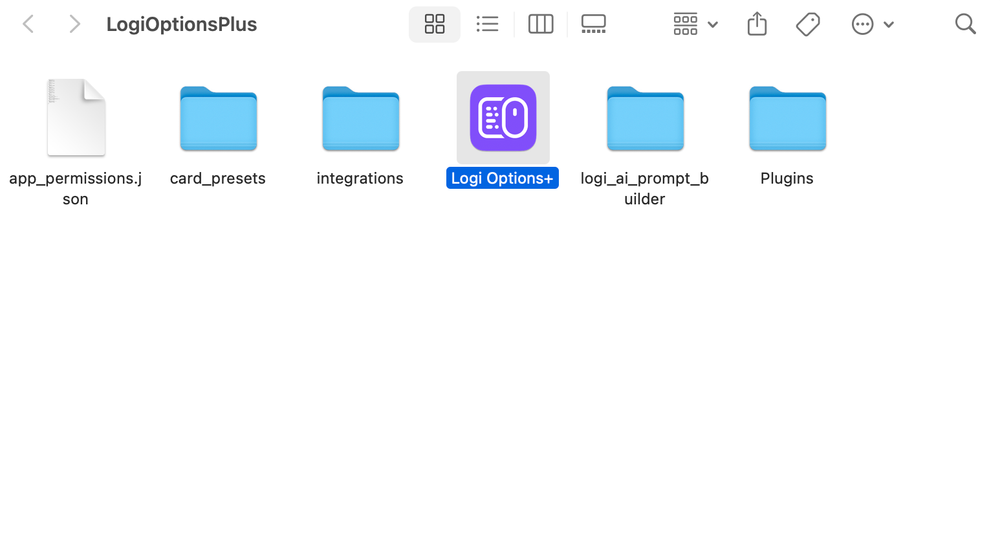Click the app_permissions.json file name
The height and width of the screenshot is (551, 1000).
click(x=75, y=189)
